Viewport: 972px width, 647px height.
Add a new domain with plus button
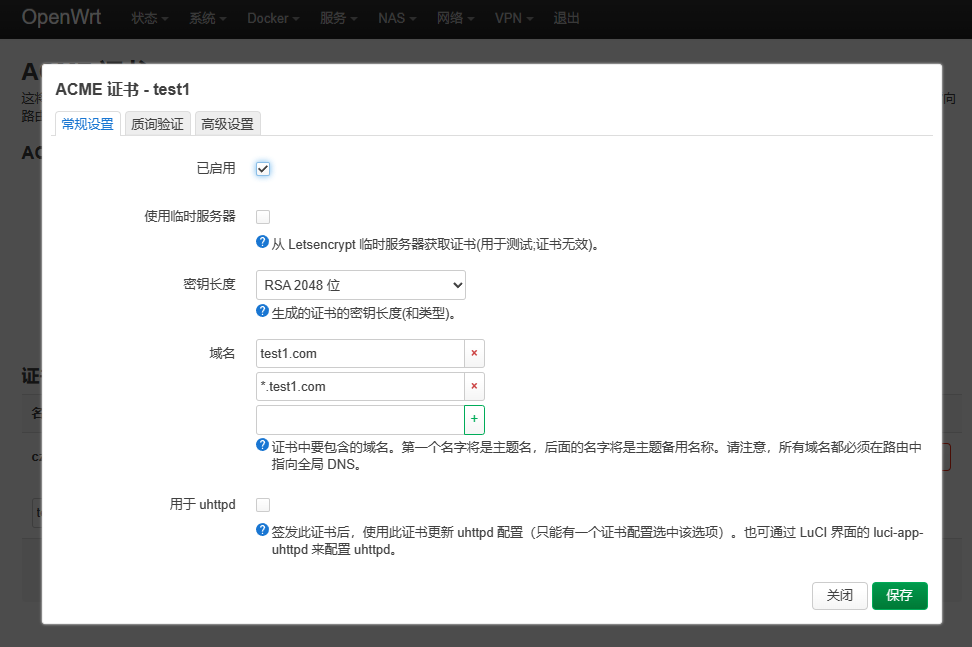point(474,419)
